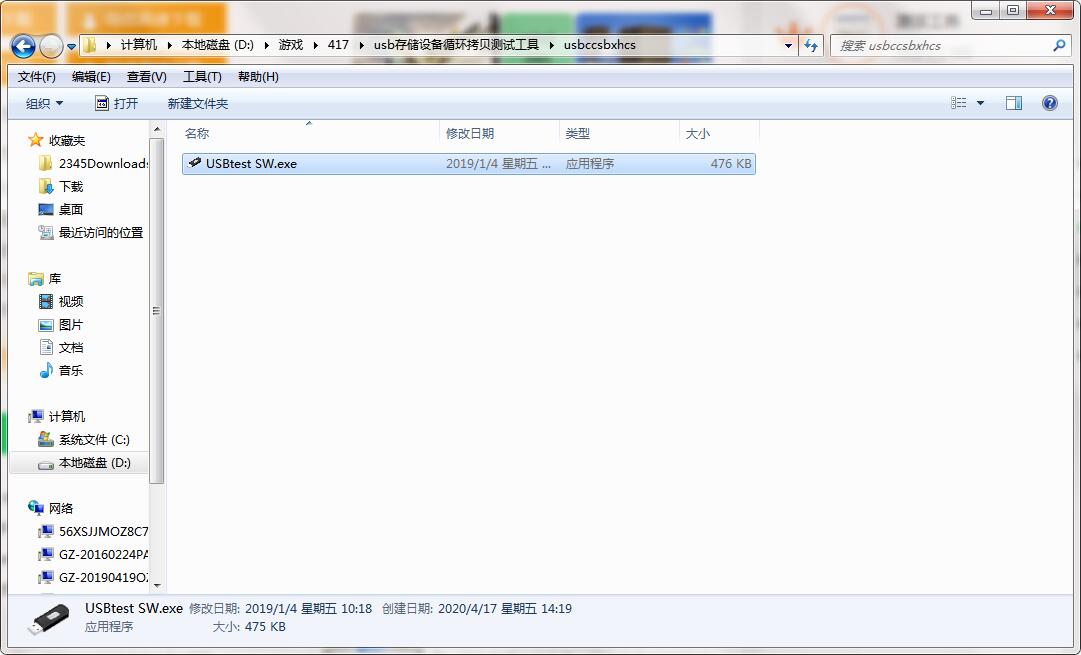The width and height of the screenshot is (1081, 655).
Task: Select 游戏 breadcrumb segment
Action: (291, 45)
